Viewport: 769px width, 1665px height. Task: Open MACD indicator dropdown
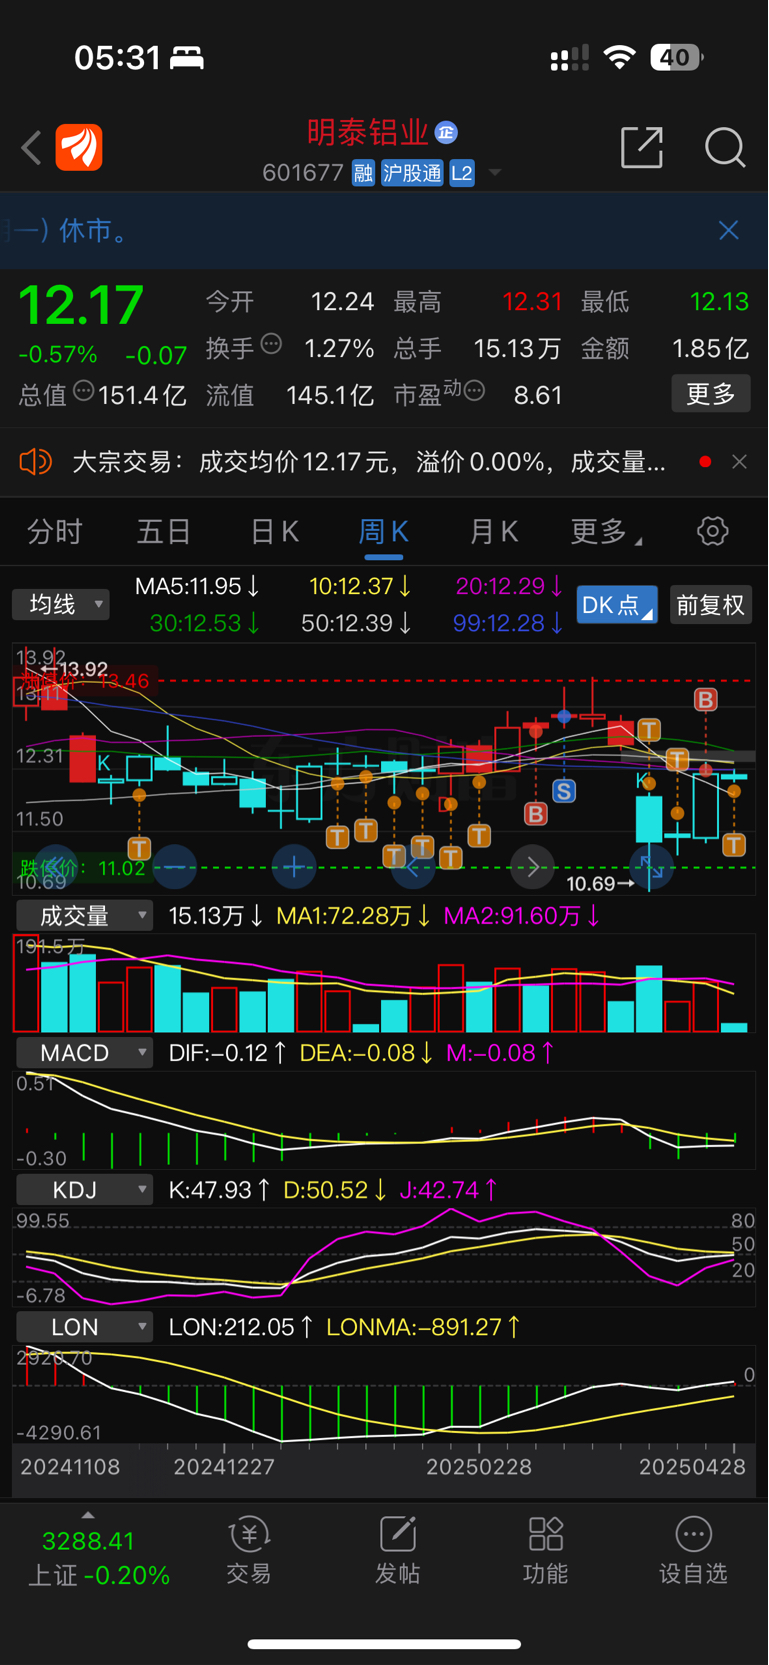pos(84,1053)
